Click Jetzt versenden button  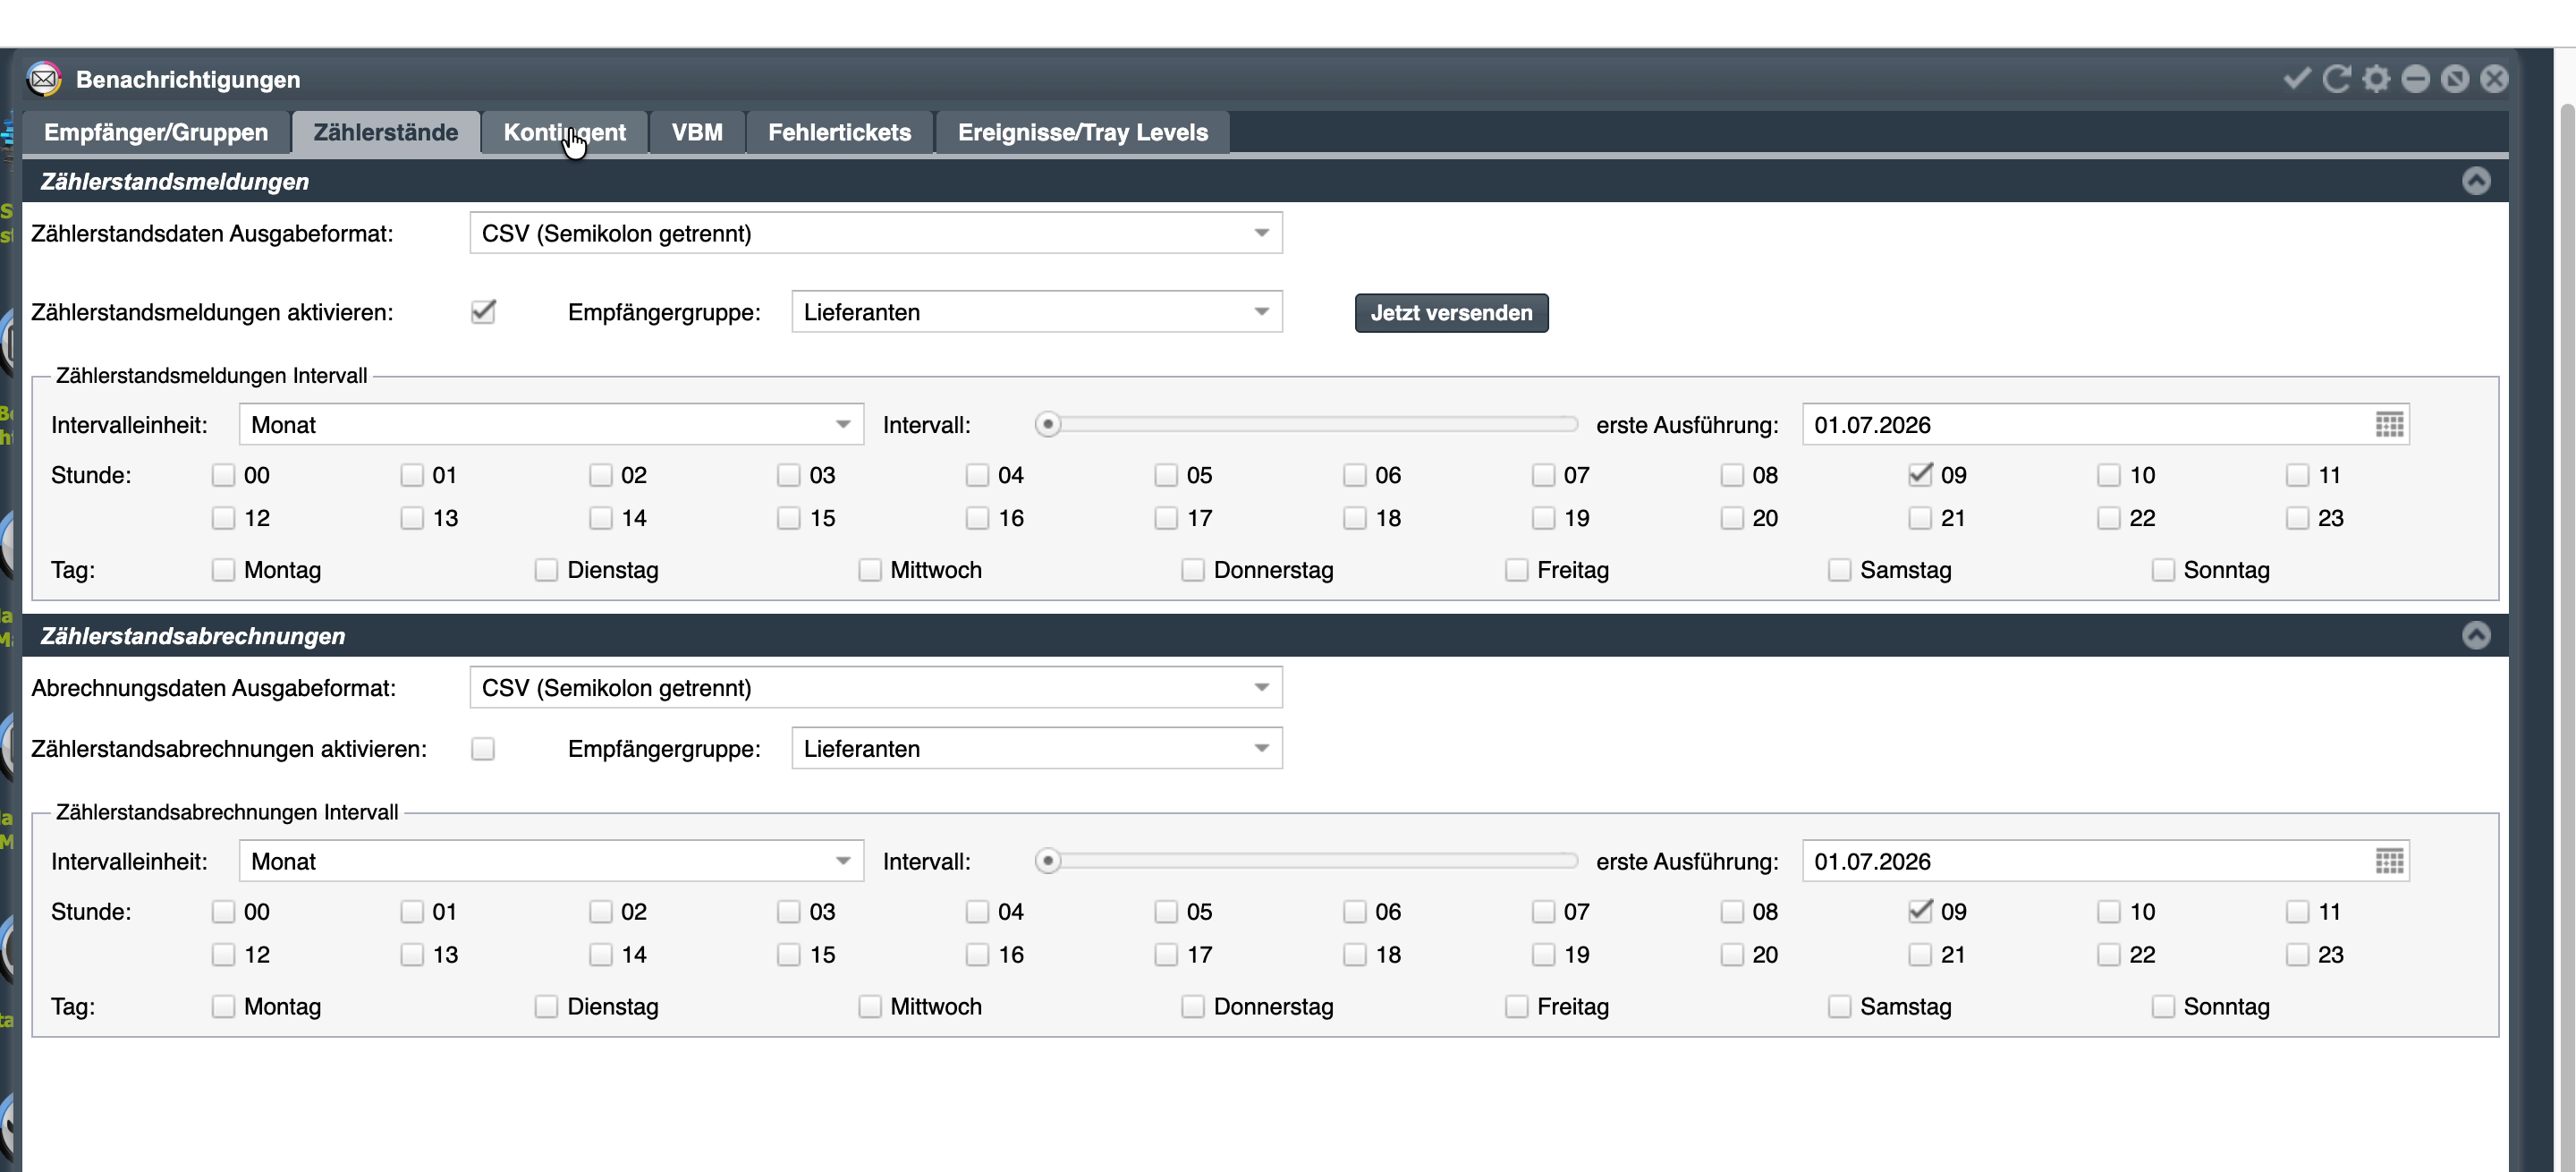1451,313
